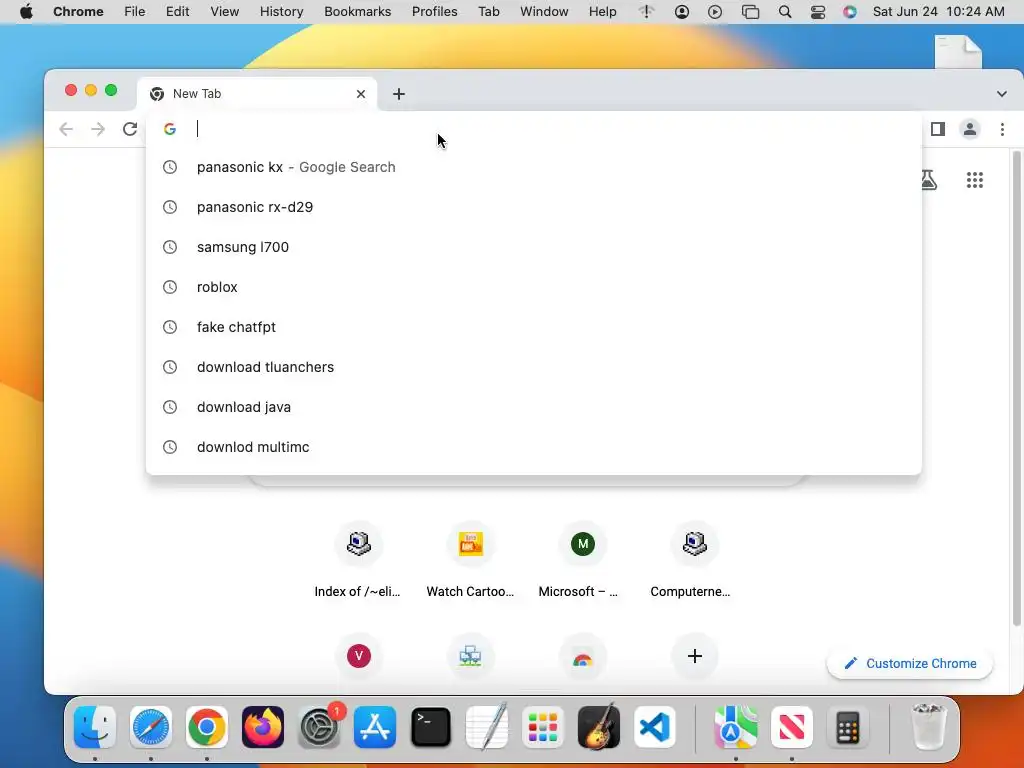Open News app from the dock

792,727
